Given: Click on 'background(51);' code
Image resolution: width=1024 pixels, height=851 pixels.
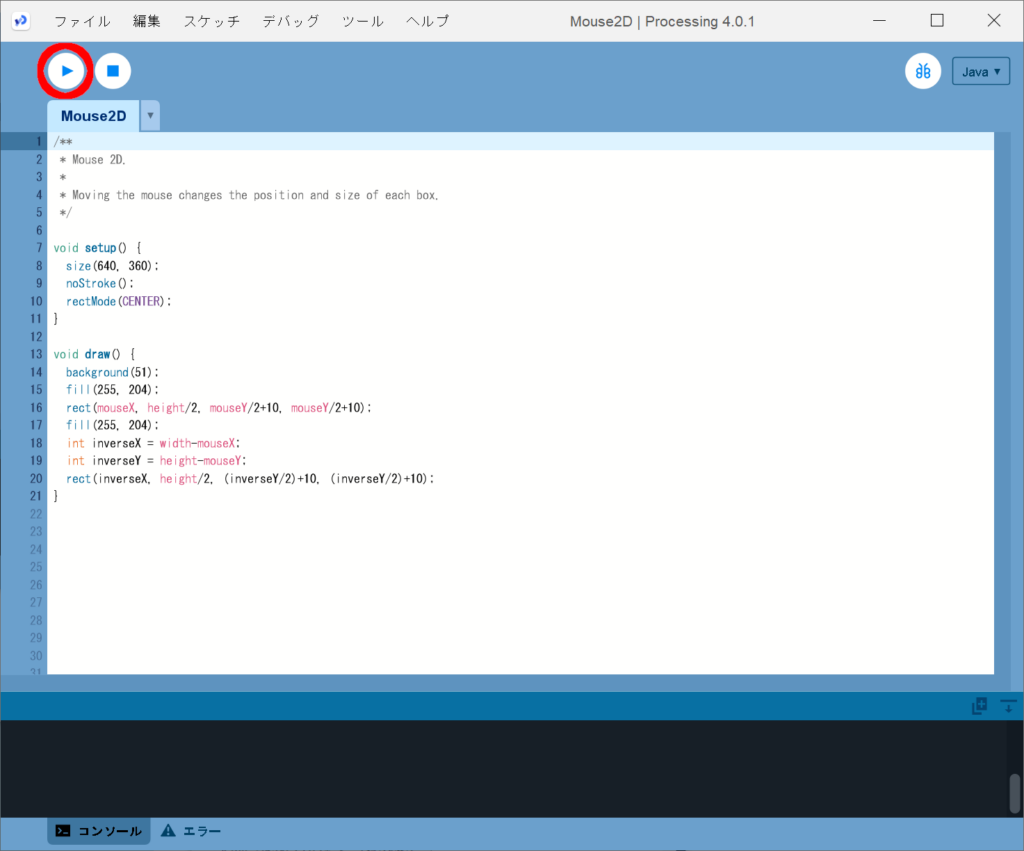Looking at the screenshot, I should click(112, 372).
